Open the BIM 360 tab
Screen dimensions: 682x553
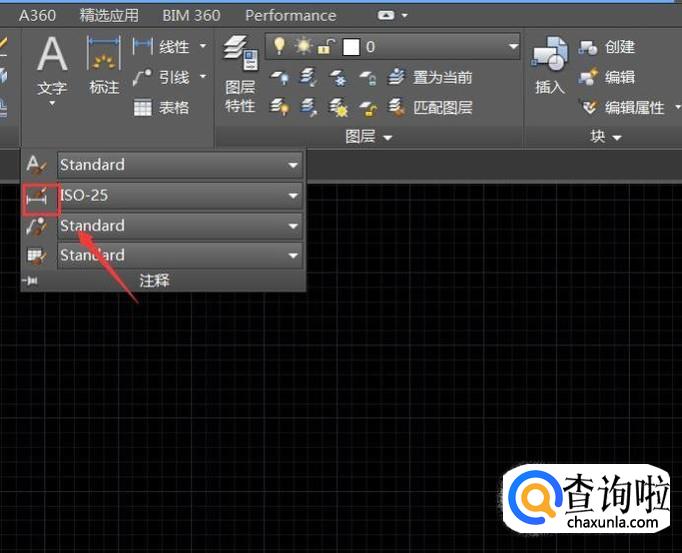click(191, 16)
